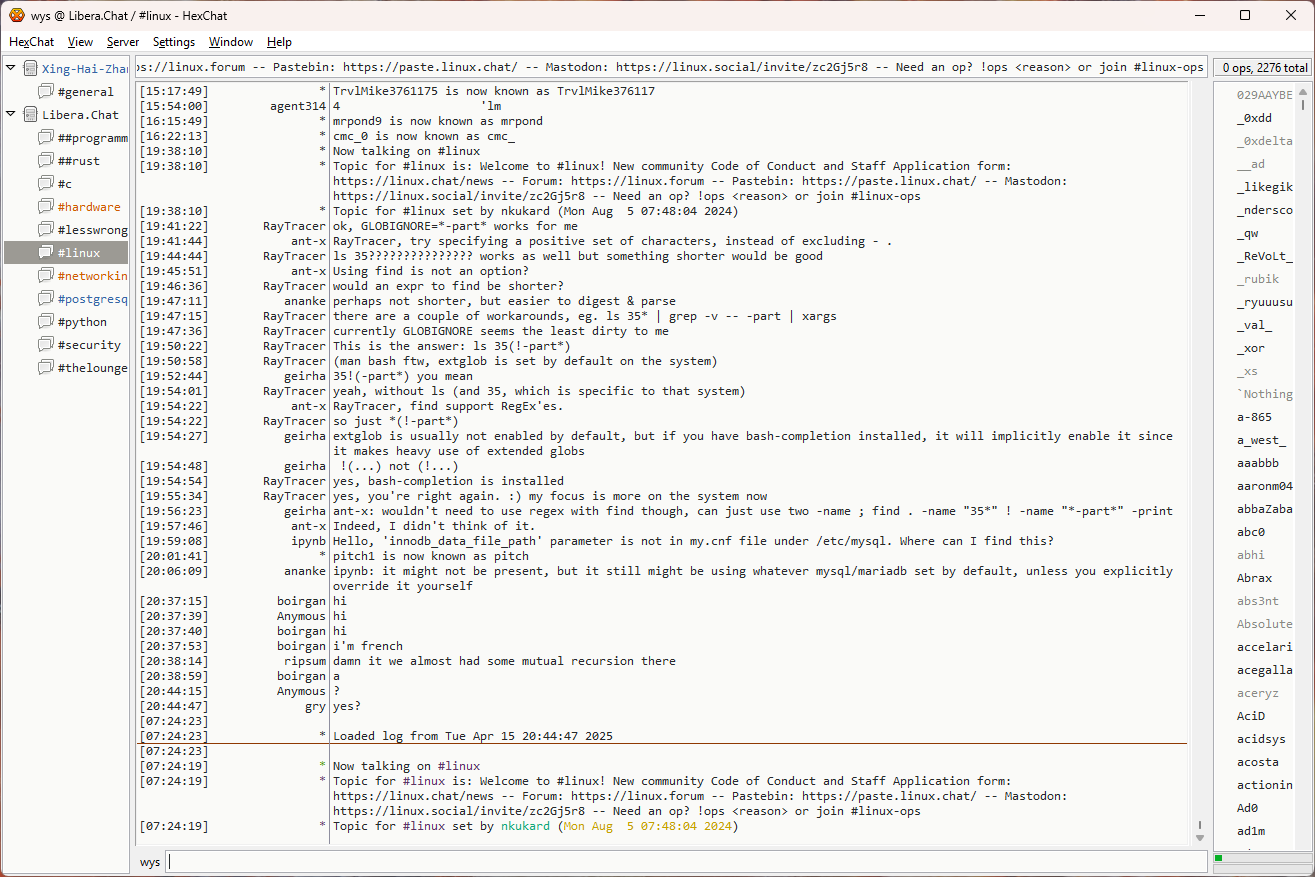The width and height of the screenshot is (1315, 877).
Task: Click the #hardware channel icon
Action: (x=46, y=207)
